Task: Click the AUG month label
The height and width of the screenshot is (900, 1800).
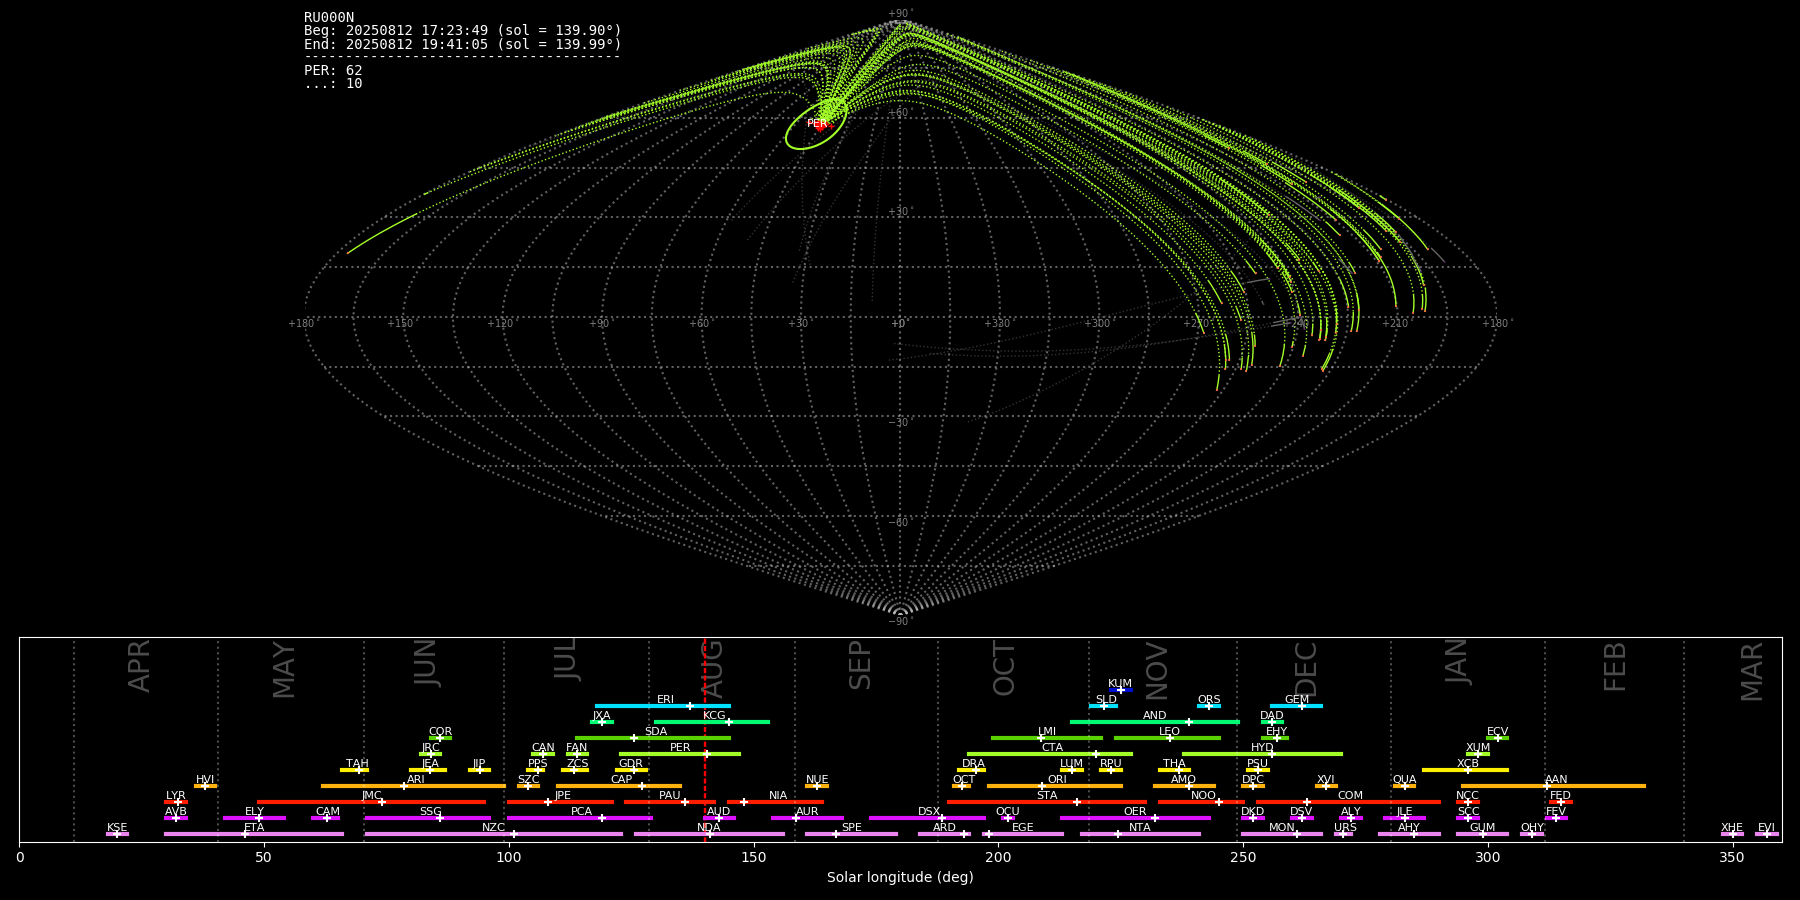Action: coord(712,669)
